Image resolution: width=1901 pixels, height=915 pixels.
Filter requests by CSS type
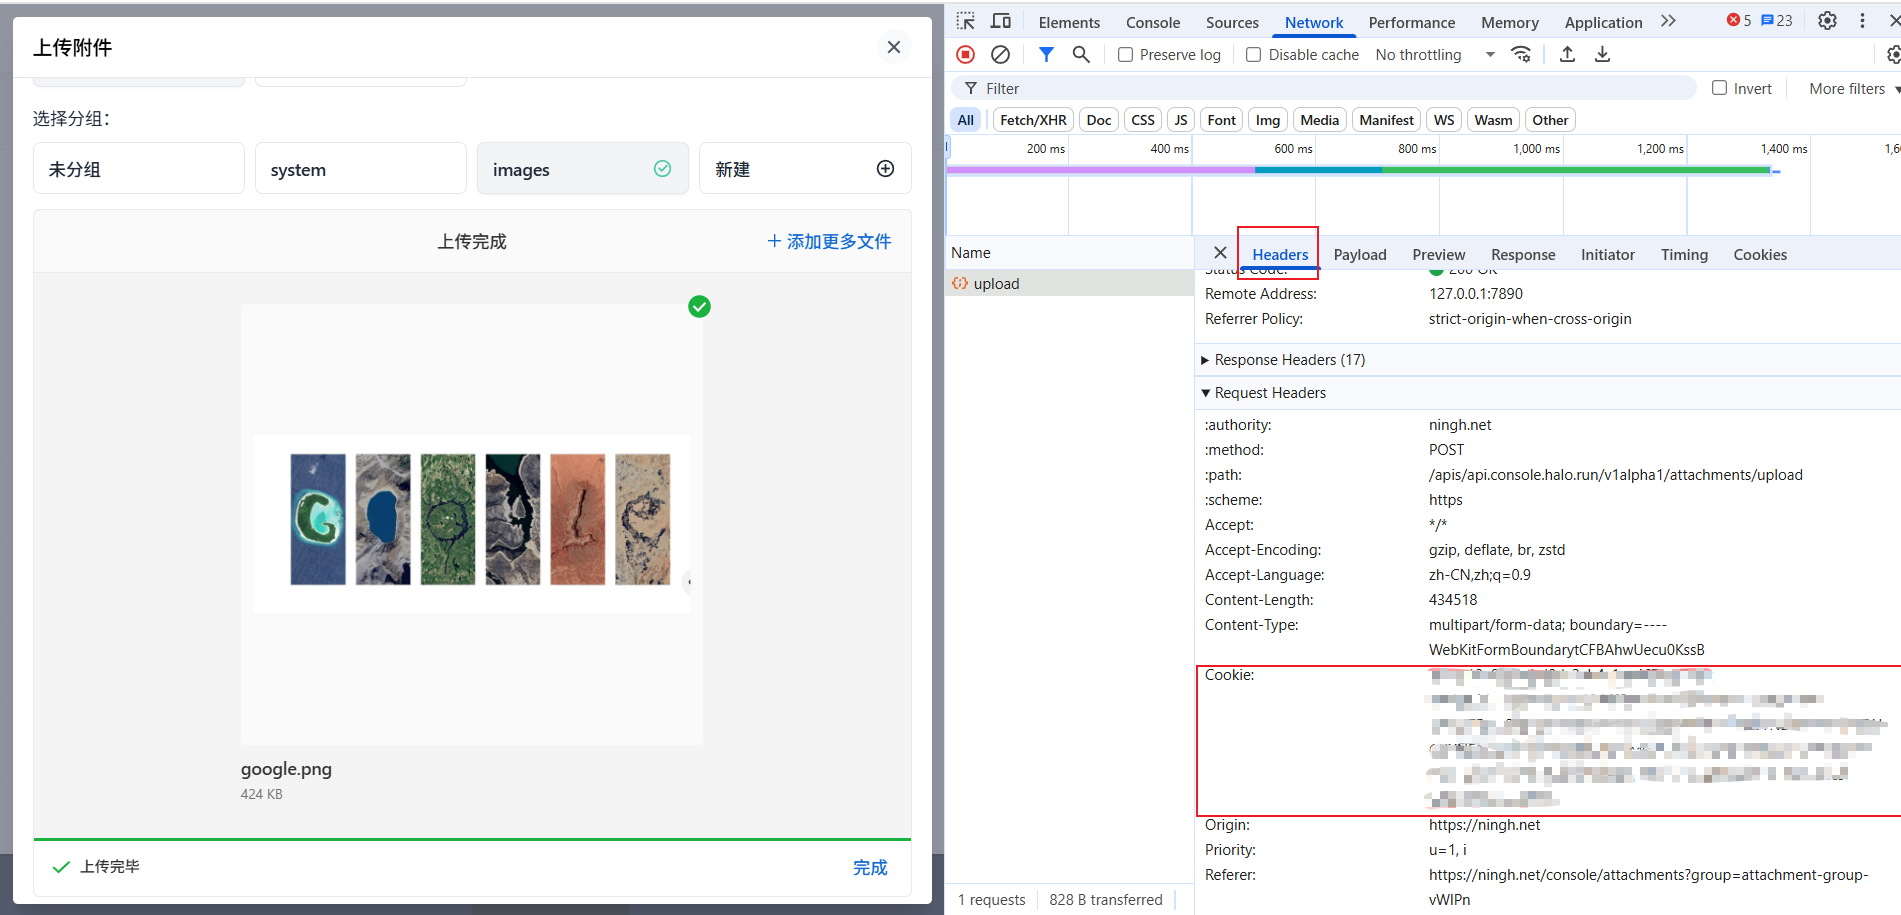click(1143, 120)
